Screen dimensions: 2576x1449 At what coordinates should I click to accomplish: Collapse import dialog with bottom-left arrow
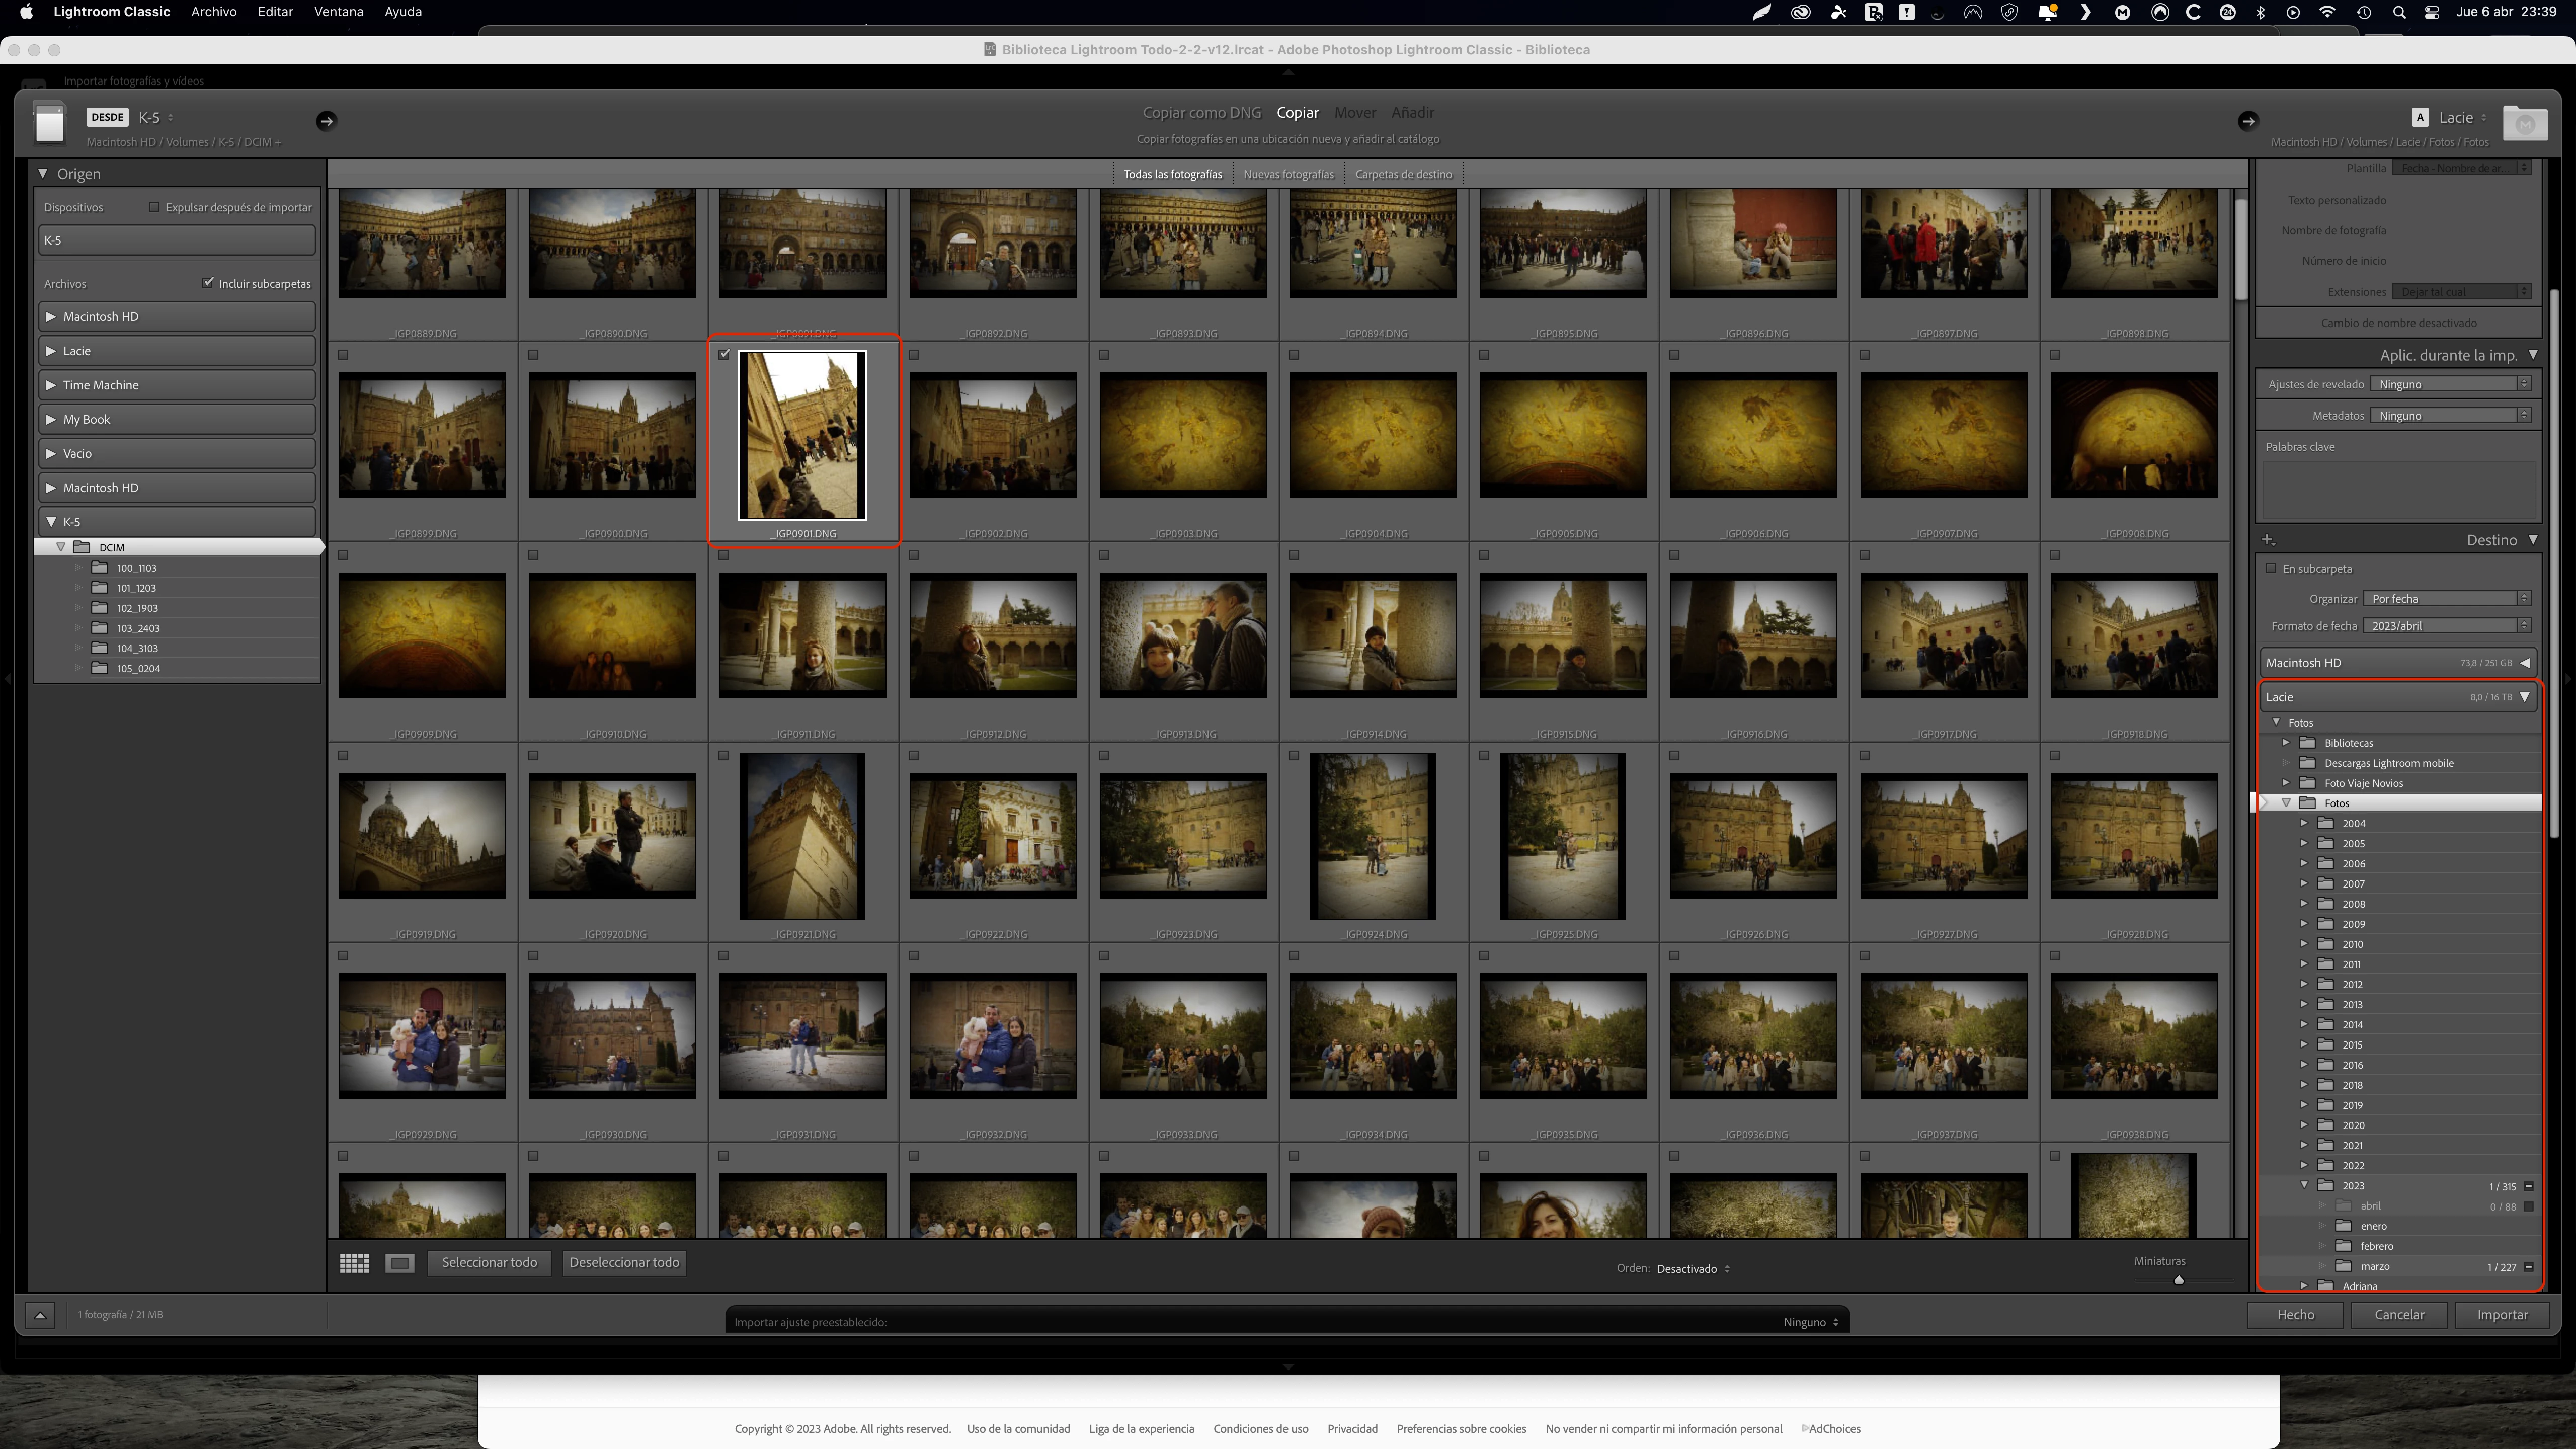40,1315
